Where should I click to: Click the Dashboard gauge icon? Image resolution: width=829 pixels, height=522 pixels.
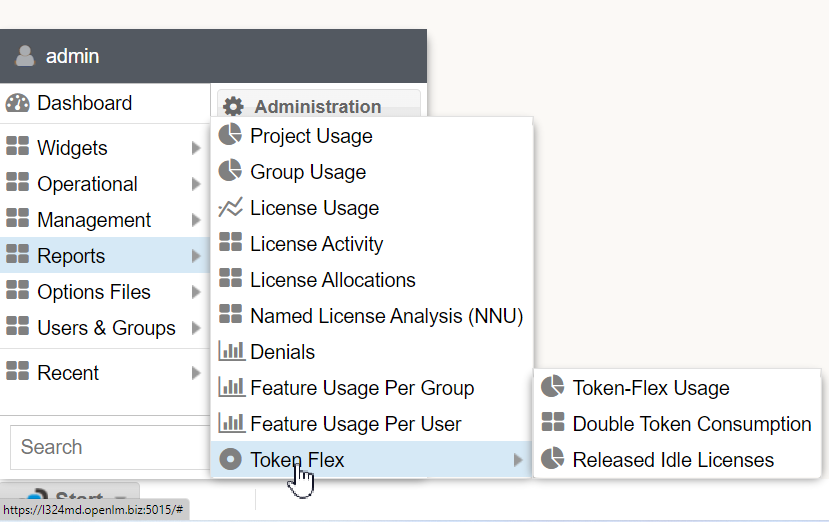point(18,103)
